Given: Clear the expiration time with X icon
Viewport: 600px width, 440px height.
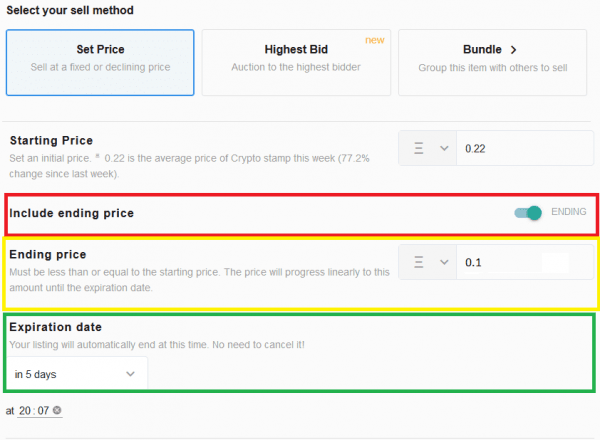Looking at the screenshot, I should pyautogui.click(x=58, y=410).
